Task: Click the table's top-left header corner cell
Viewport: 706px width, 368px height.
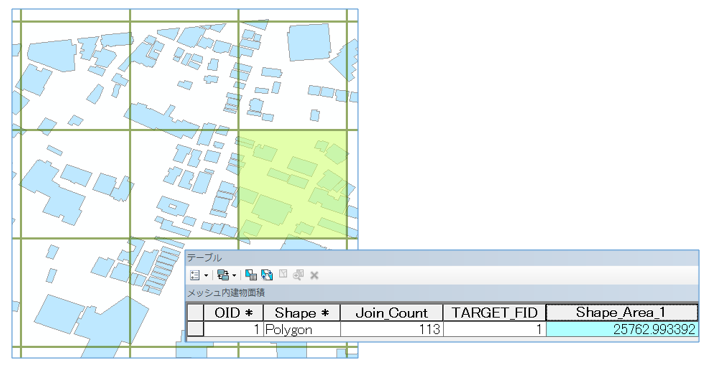Action: pos(195,313)
